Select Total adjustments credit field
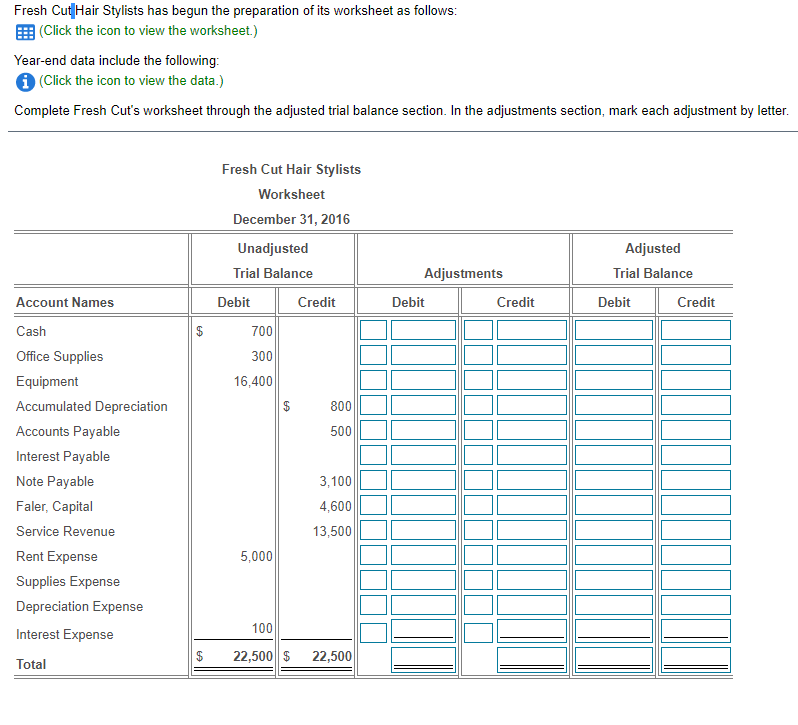 (531, 659)
